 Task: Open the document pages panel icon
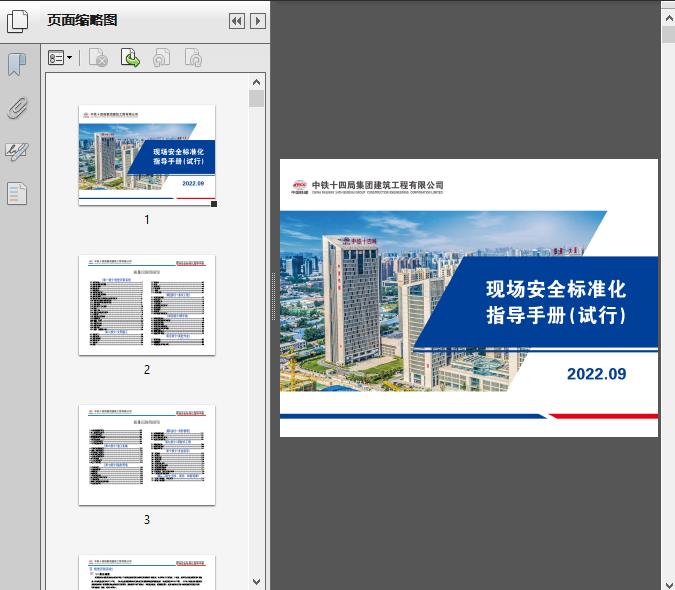(x=17, y=194)
